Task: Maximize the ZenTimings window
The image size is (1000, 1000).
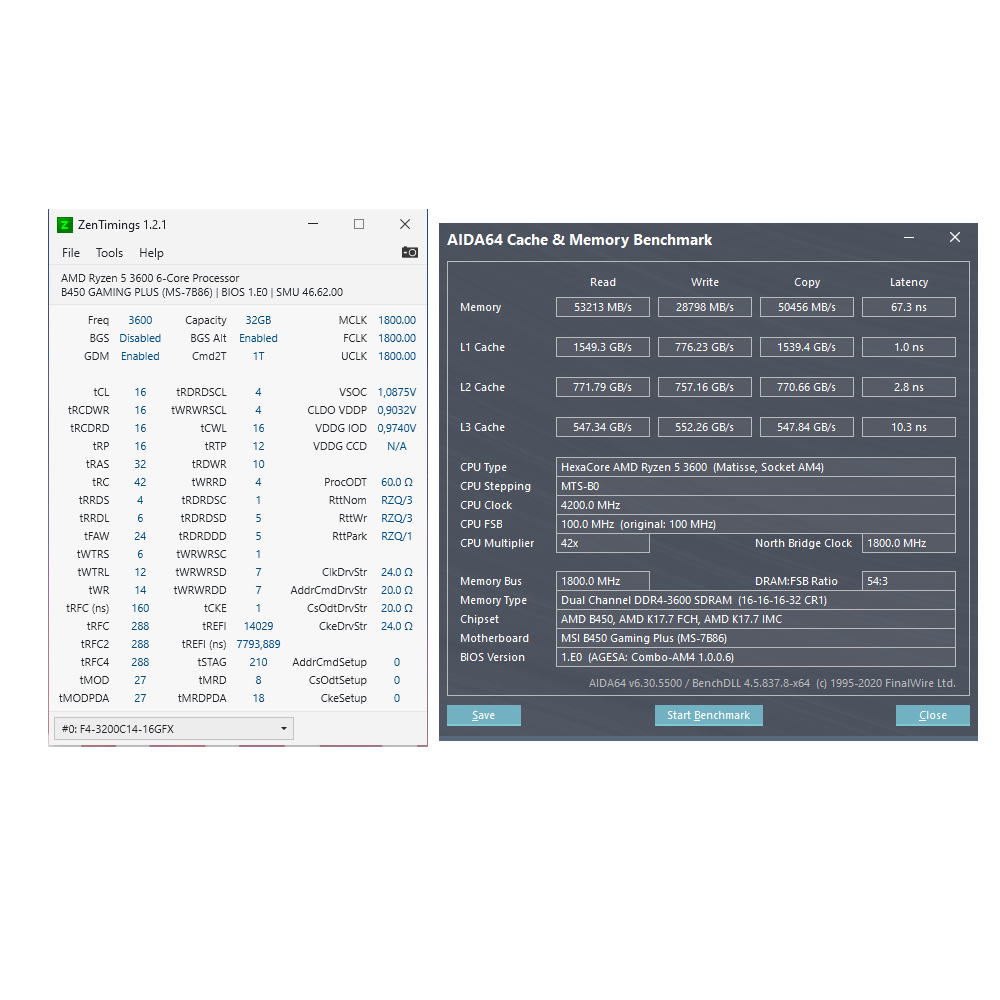Action: pyautogui.click(x=359, y=224)
